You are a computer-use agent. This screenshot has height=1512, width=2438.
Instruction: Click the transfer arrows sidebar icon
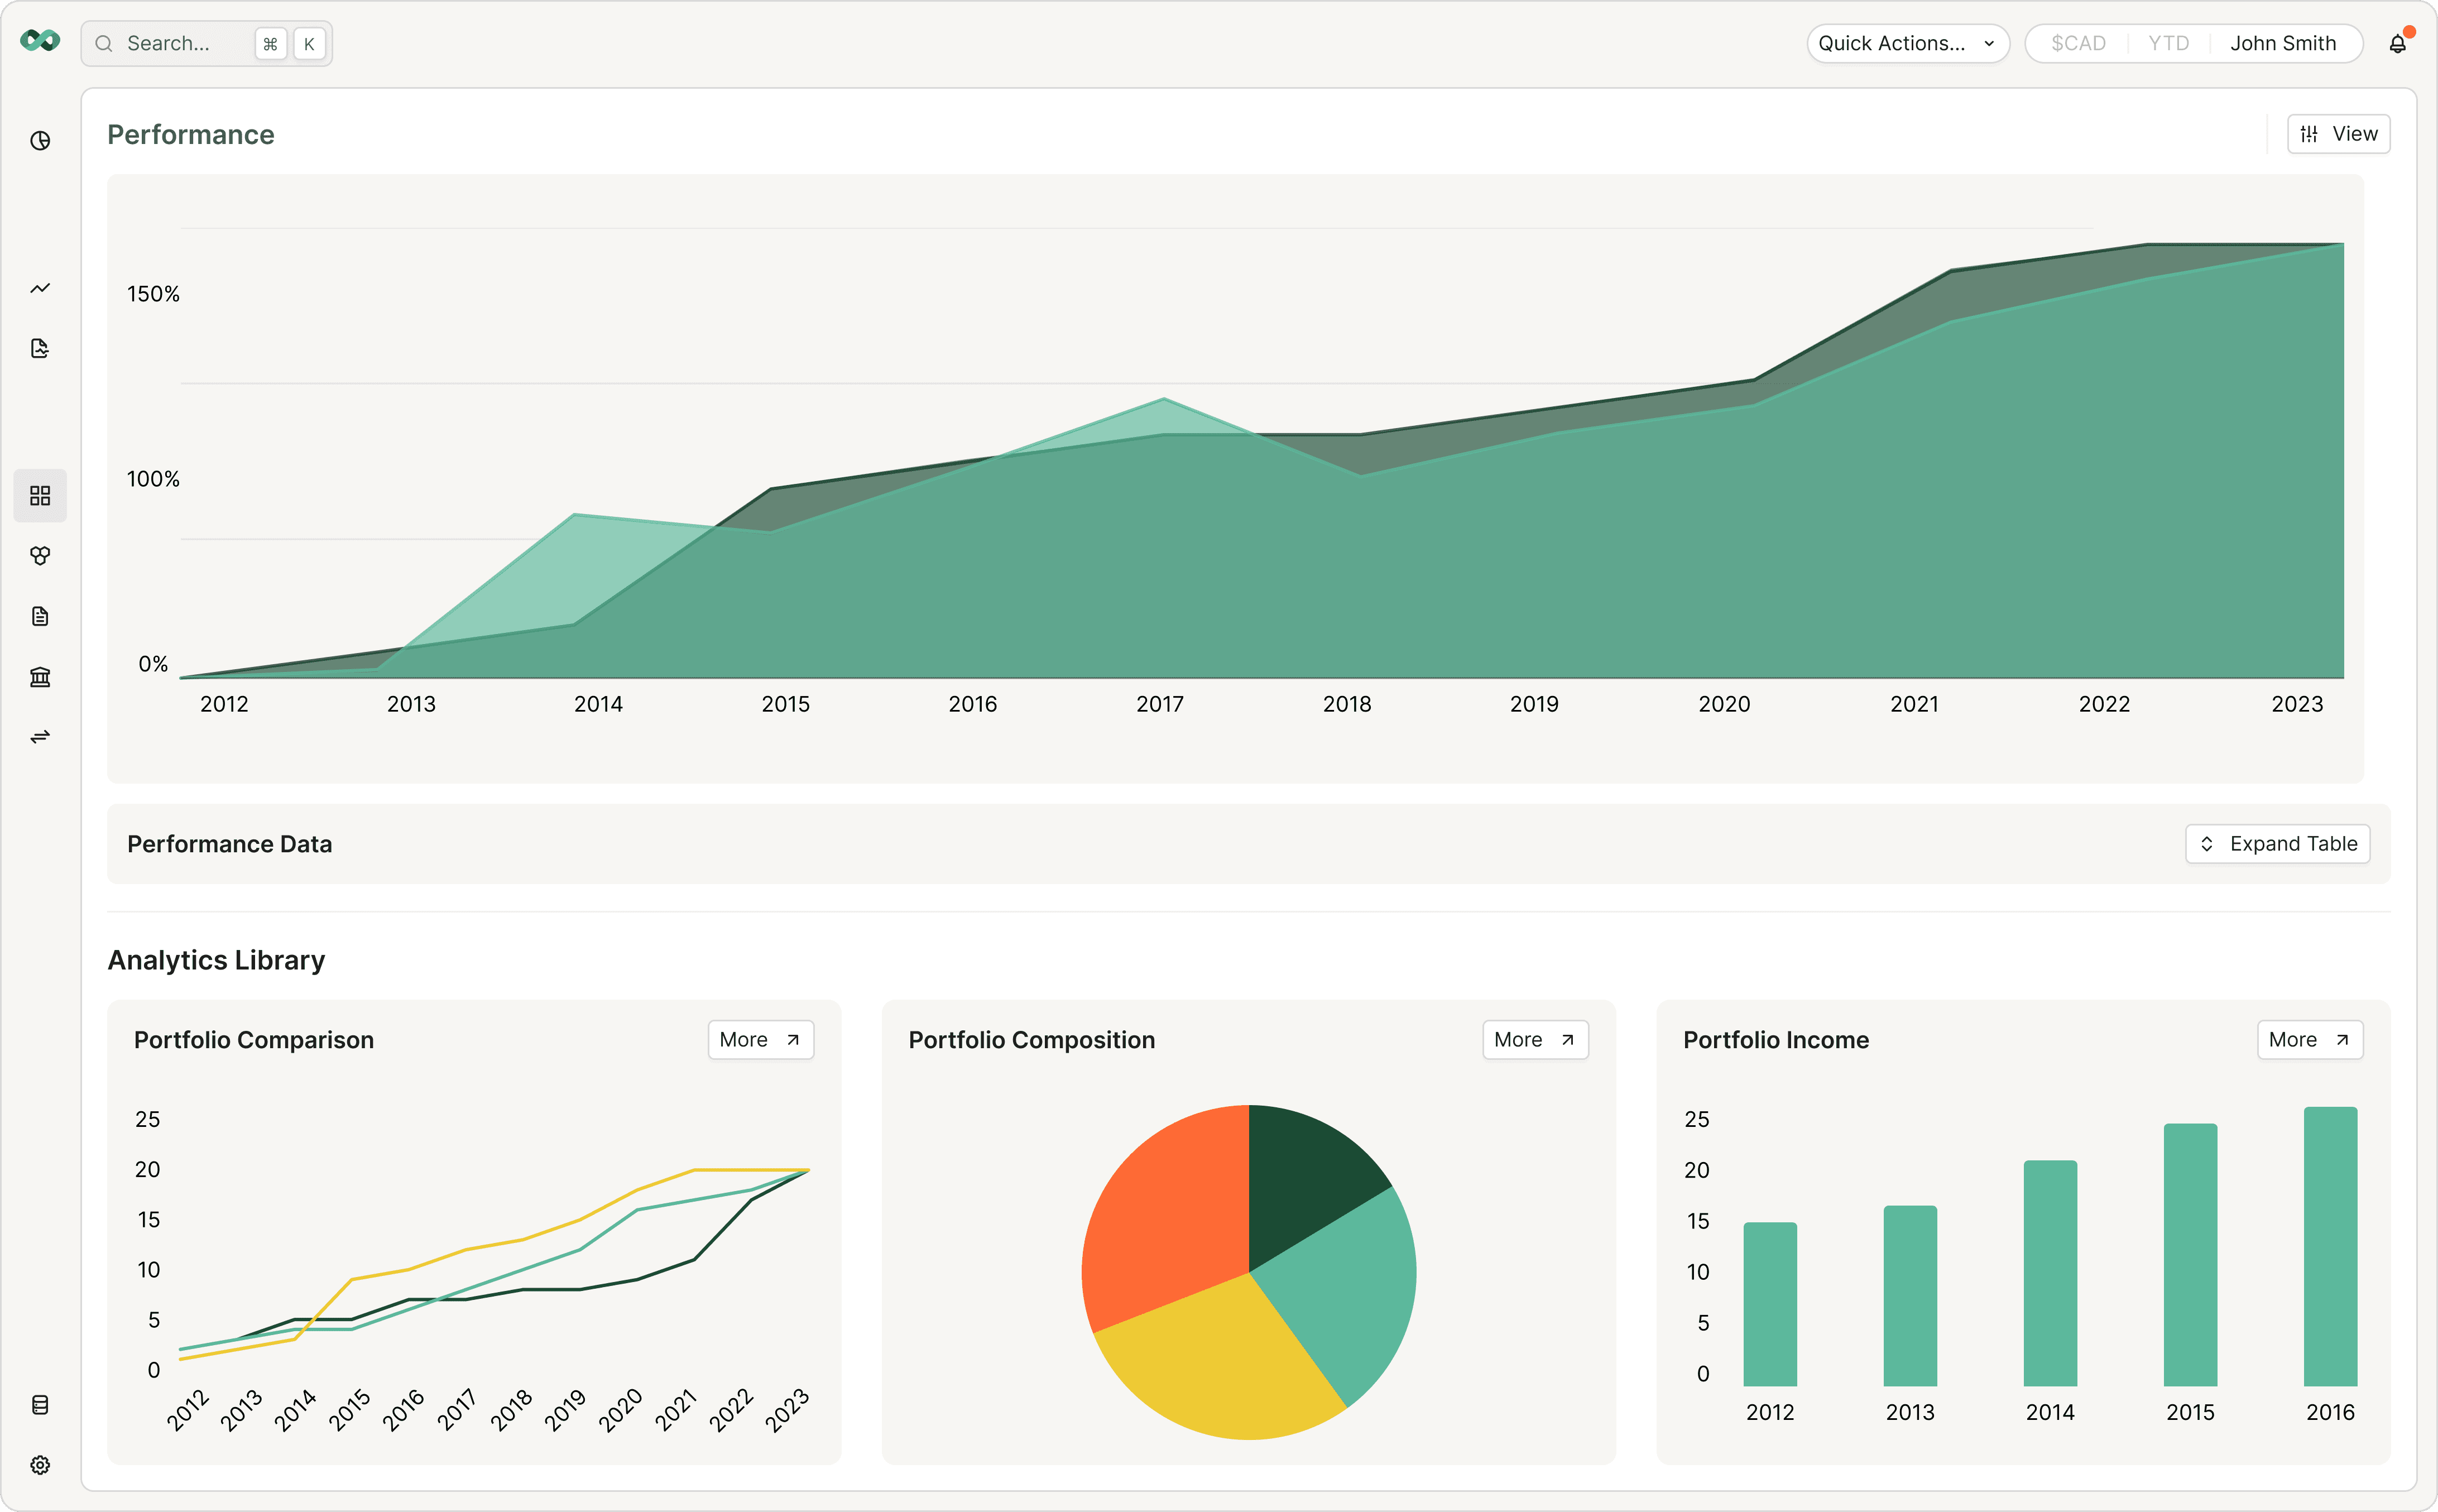40,737
